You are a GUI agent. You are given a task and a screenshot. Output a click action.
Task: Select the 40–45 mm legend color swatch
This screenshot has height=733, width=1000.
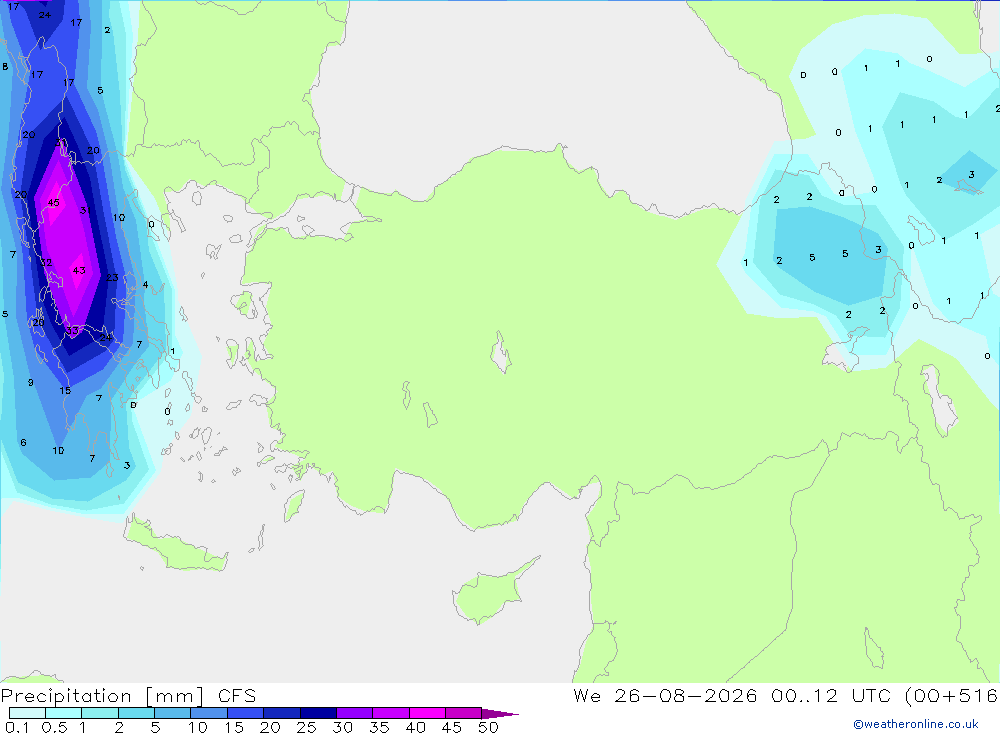pyautogui.click(x=427, y=713)
